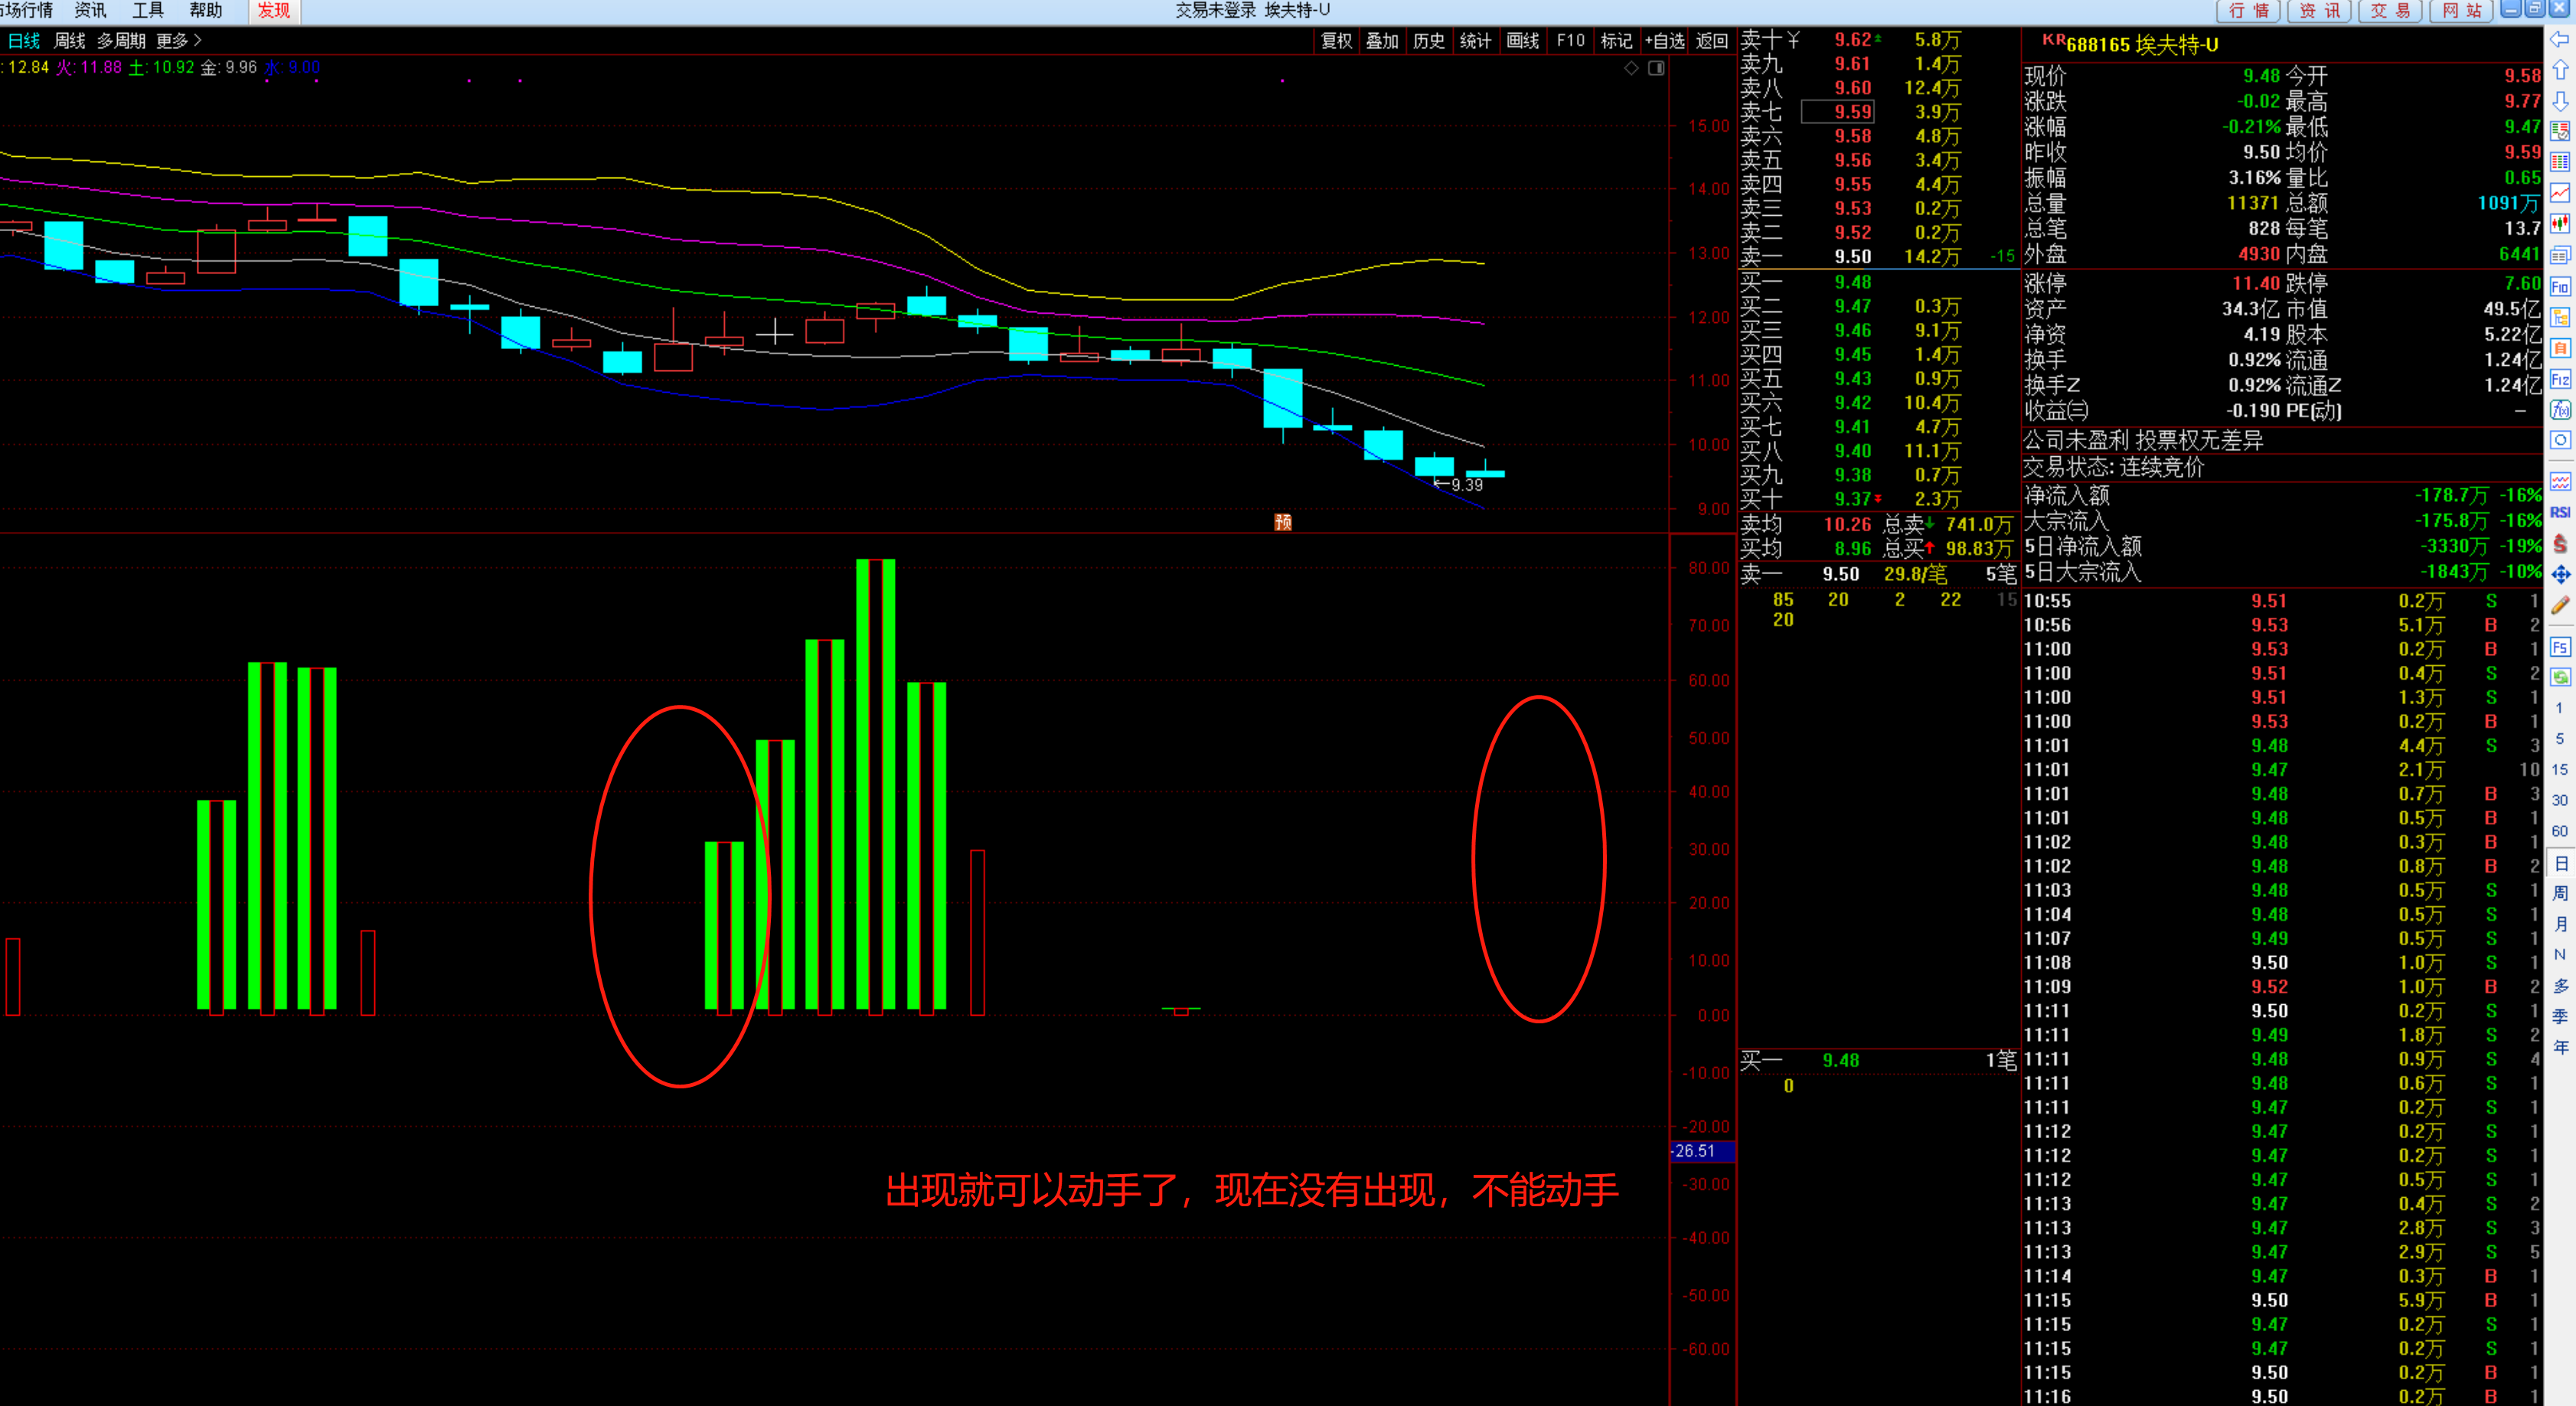Switch to the 60-minute period in sidebar

click(2560, 831)
